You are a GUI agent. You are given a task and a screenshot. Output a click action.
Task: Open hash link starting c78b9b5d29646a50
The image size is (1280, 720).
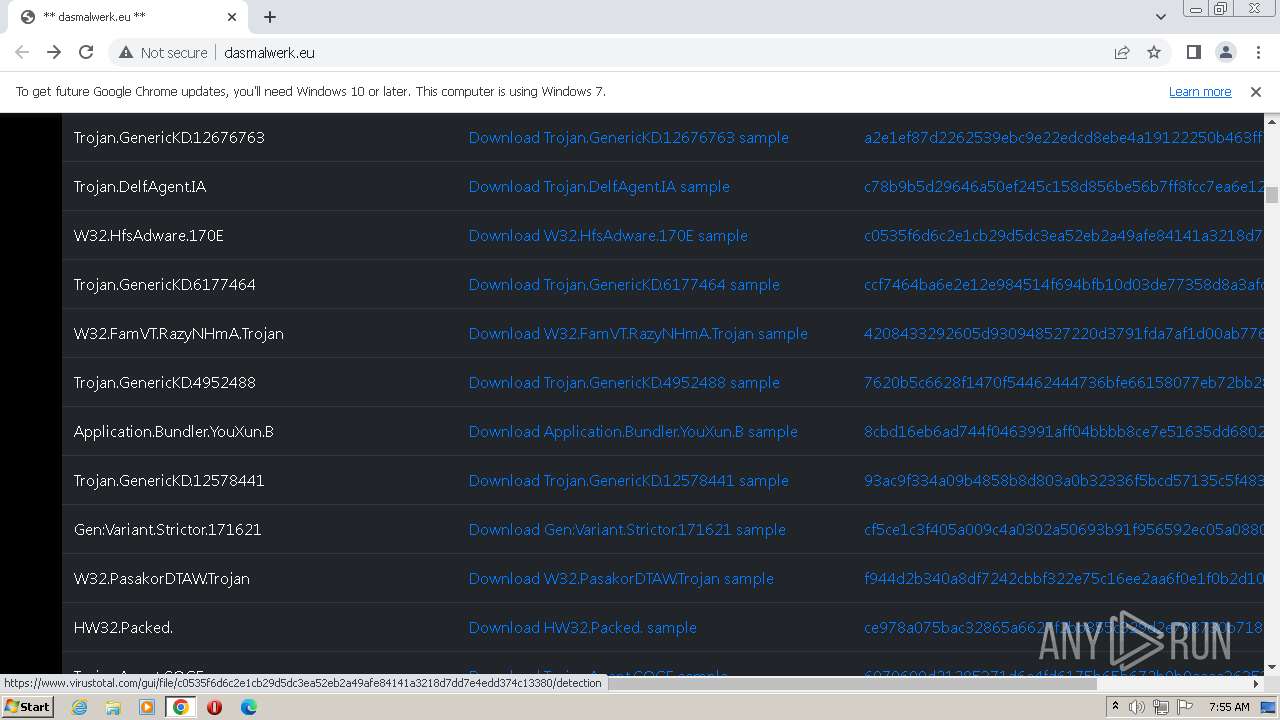point(1063,186)
